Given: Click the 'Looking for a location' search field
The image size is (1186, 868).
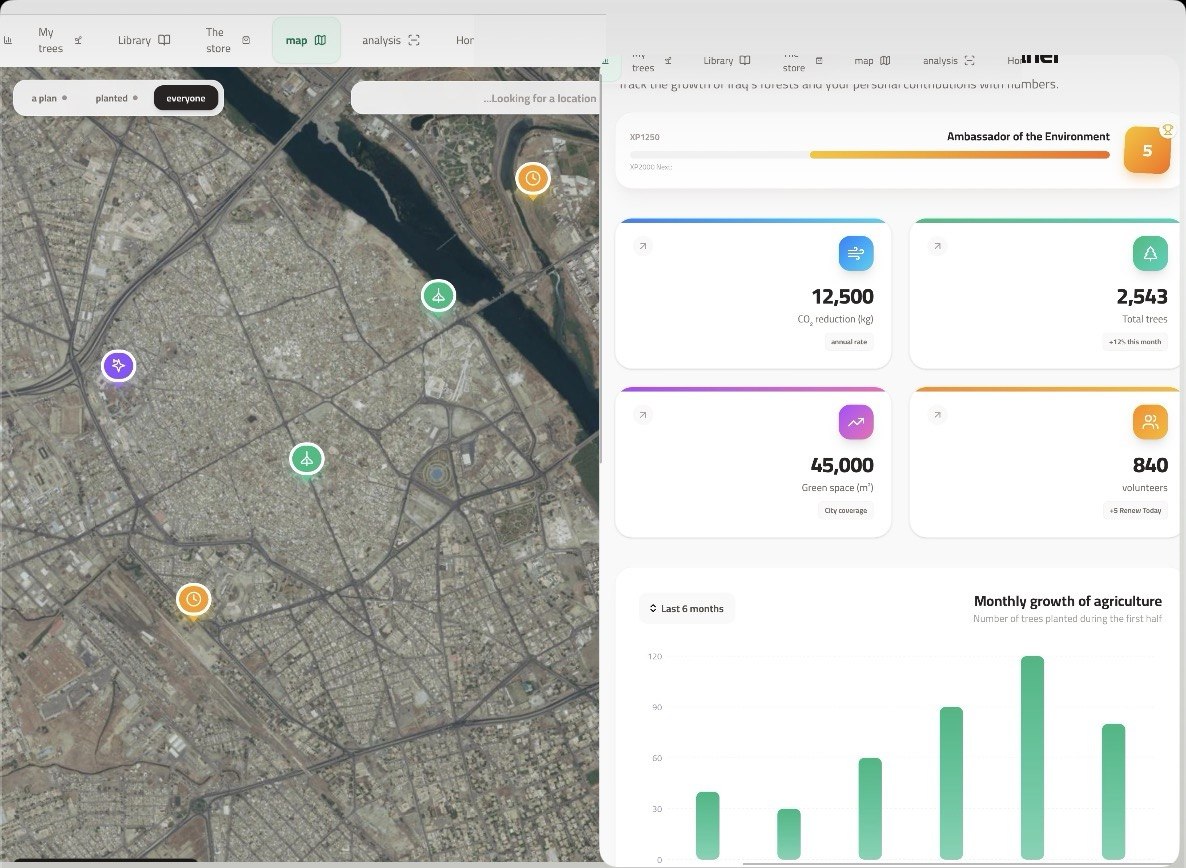Looking at the screenshot, I should pos(477,98).
